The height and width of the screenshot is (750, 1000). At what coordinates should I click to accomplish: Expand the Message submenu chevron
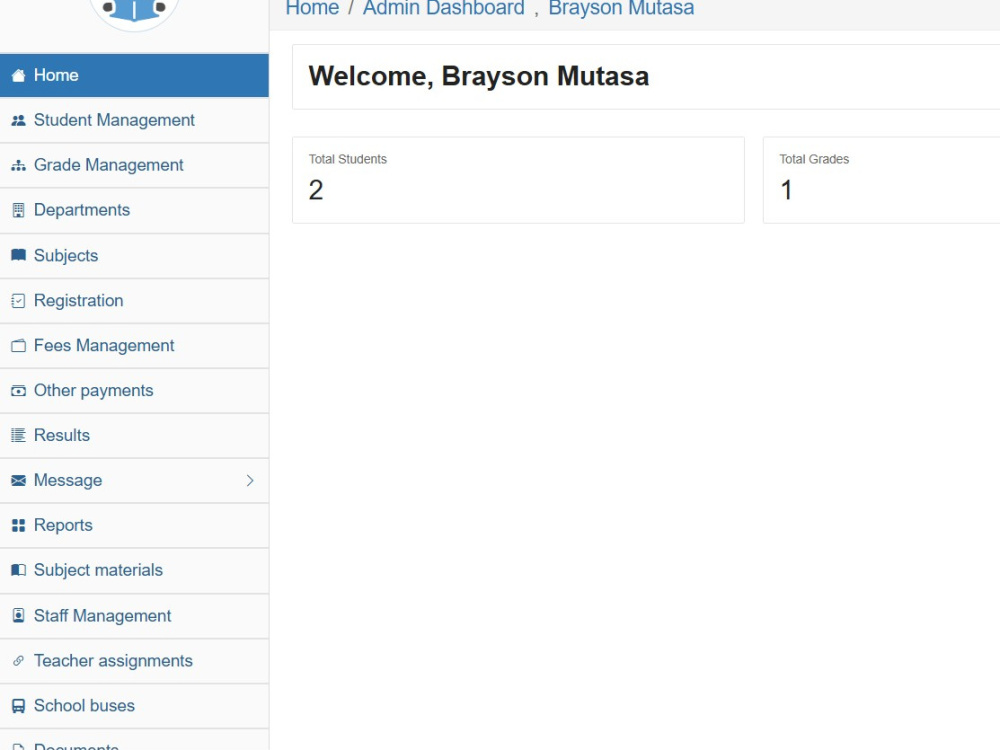tap(250, 480)
